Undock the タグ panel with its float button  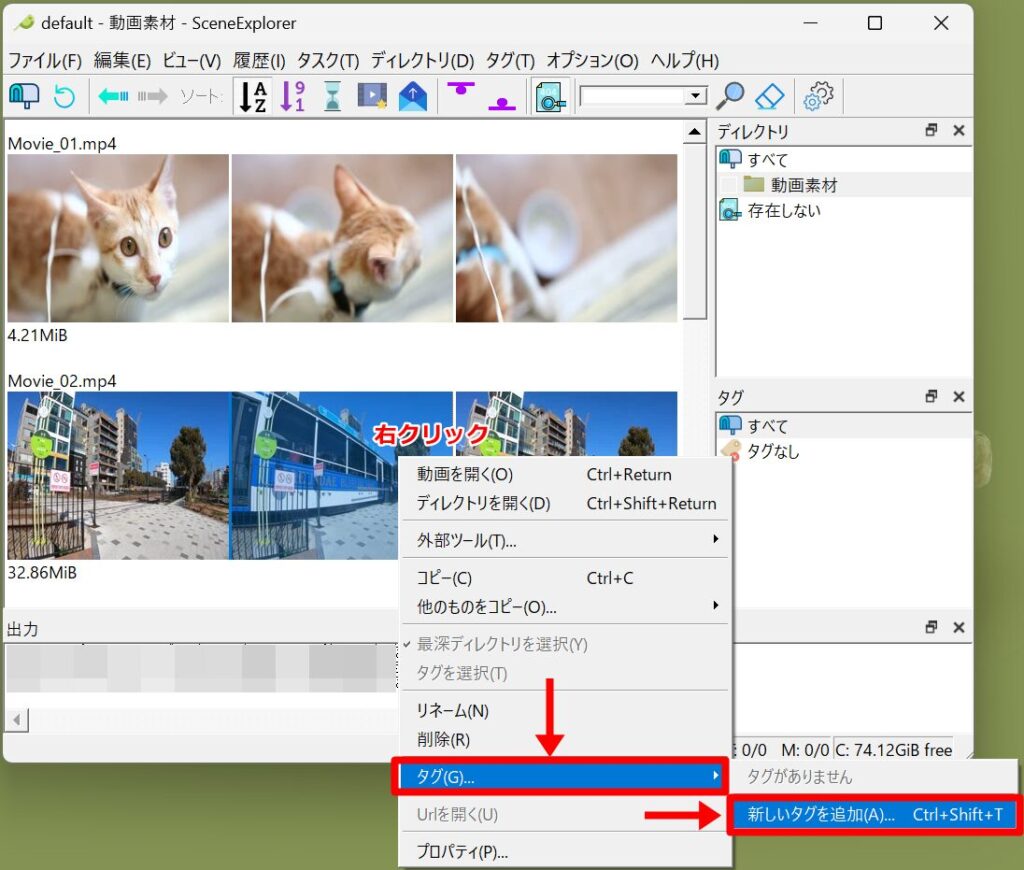coord(931,397)
